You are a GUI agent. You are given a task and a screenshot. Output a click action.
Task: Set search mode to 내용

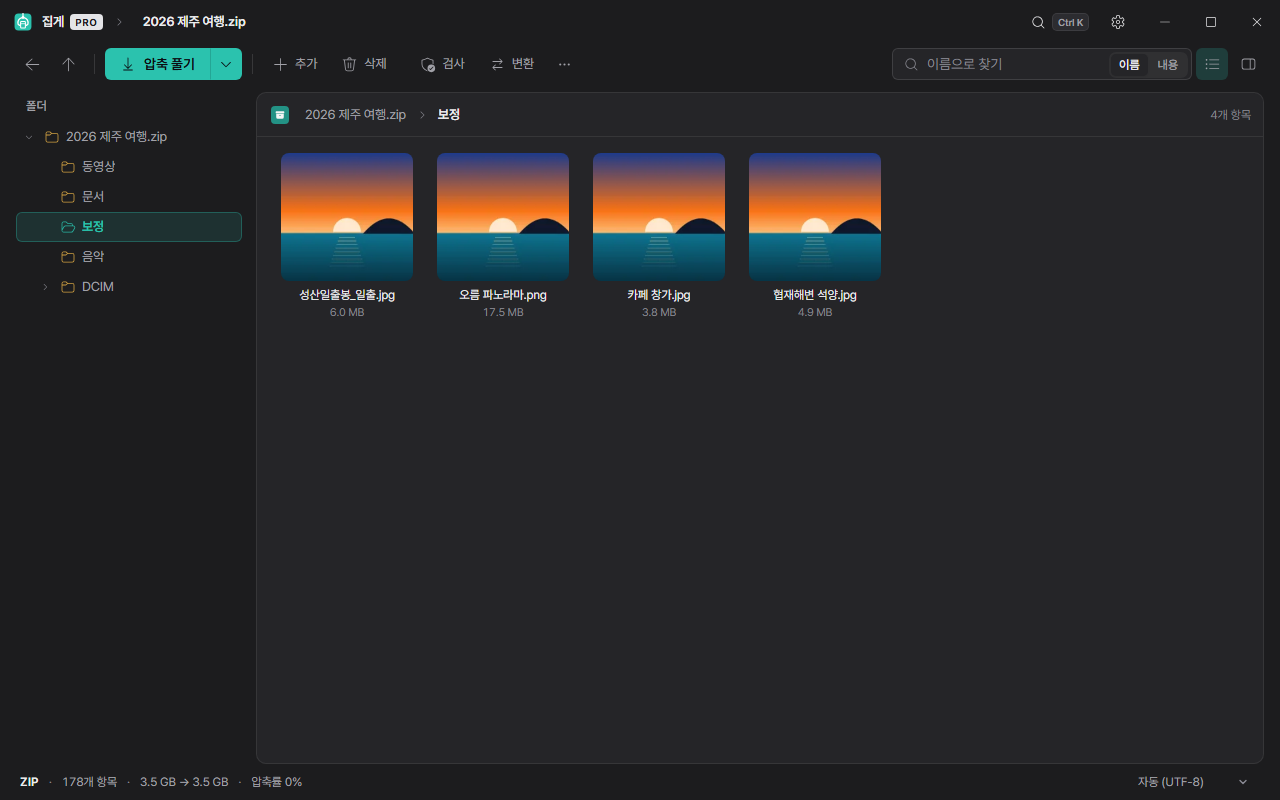click(1168, 64)
